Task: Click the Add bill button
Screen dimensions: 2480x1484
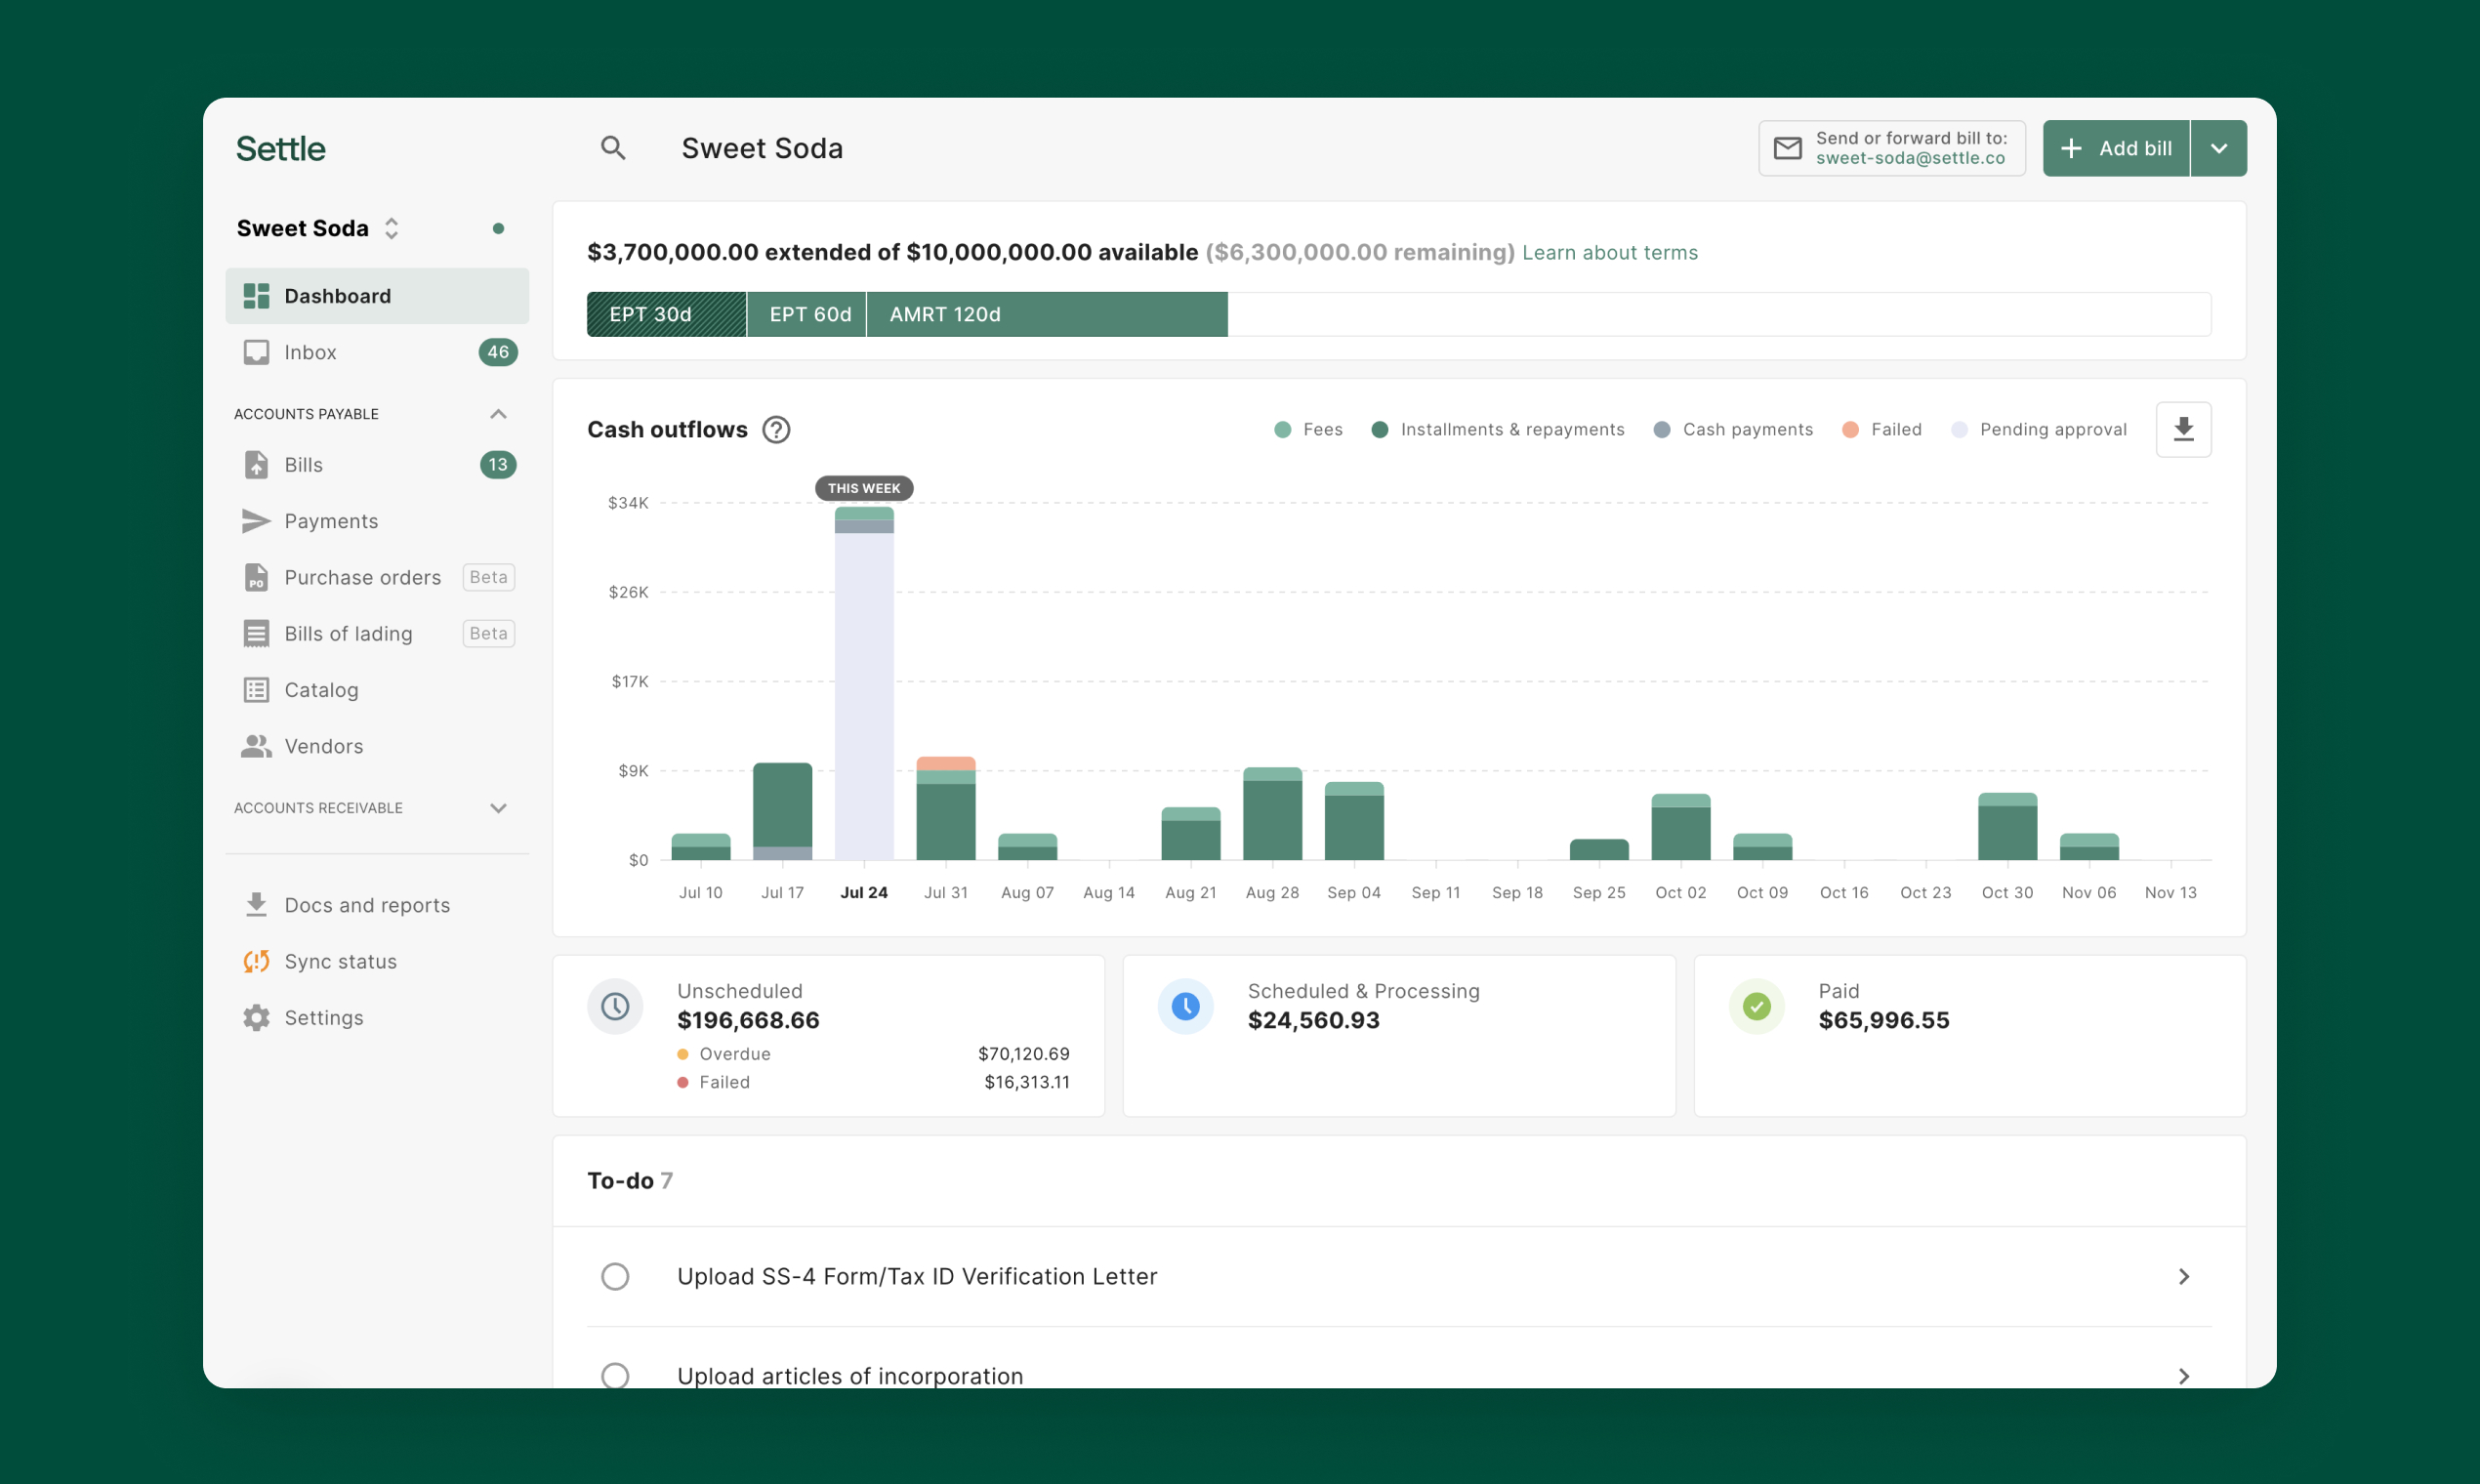Action: [x=2115, y=148]
